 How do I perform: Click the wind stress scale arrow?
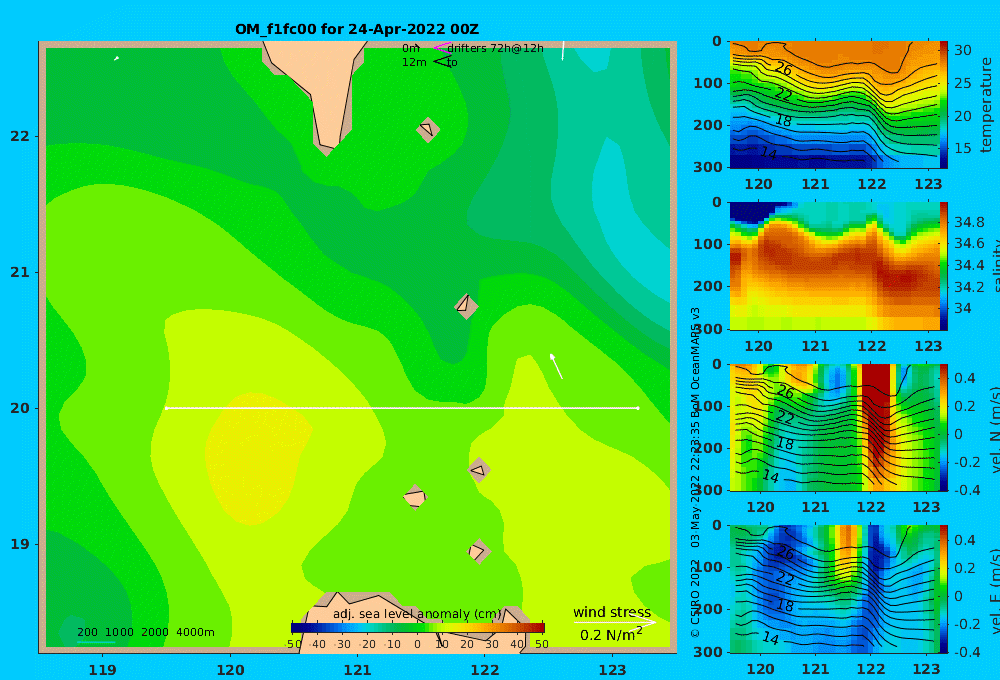tap(615, 622)
